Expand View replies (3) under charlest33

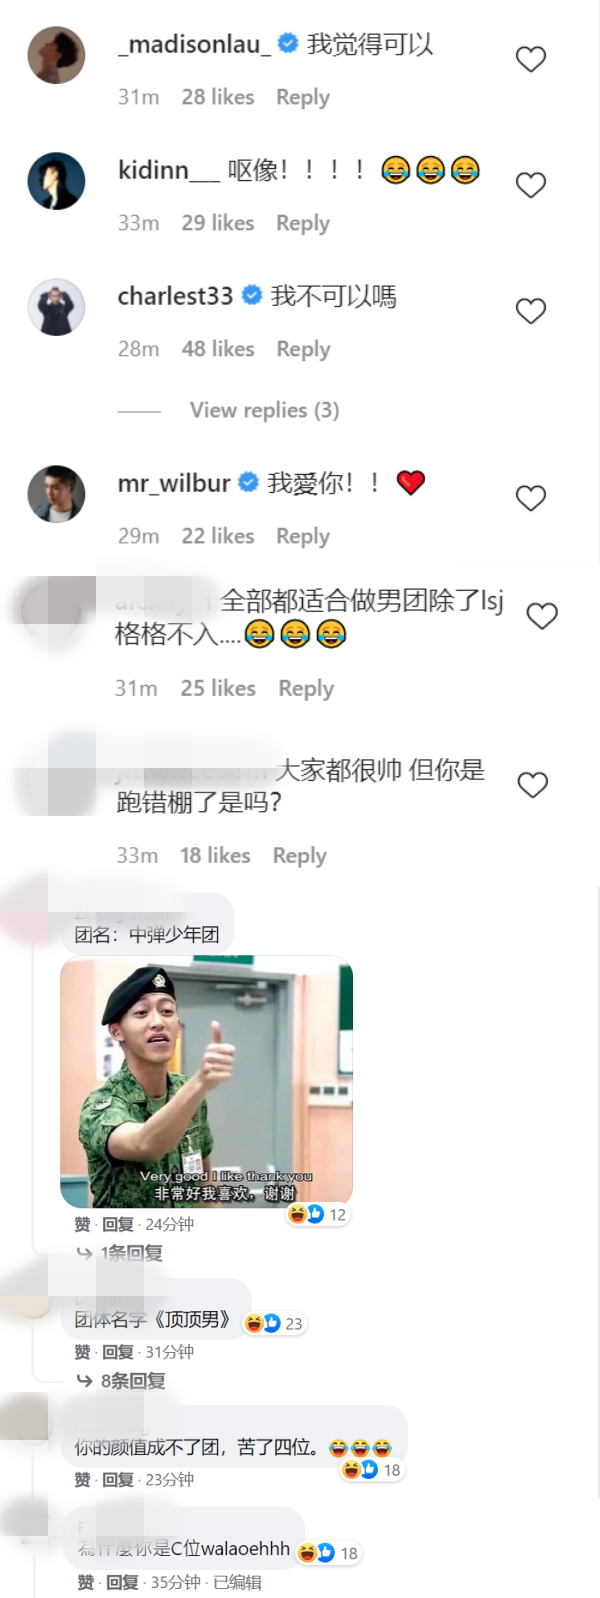tap(264, 410)
